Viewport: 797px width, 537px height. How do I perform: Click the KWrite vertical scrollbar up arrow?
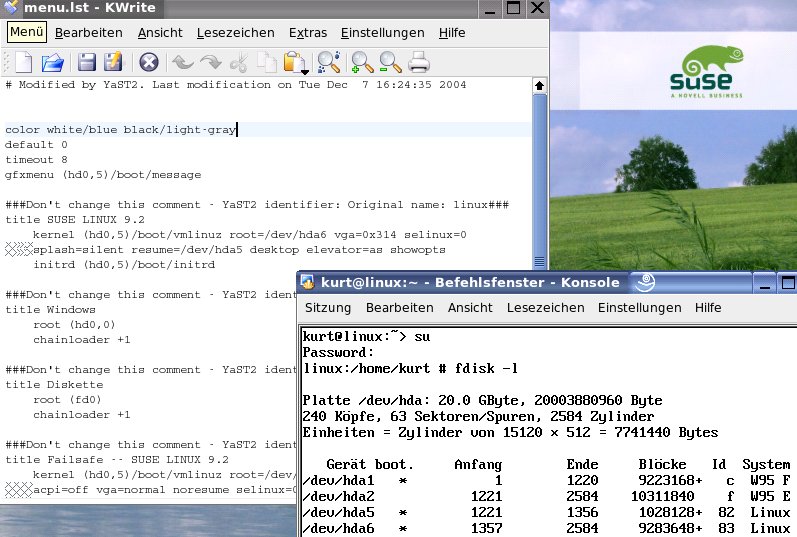click(539, 87)
